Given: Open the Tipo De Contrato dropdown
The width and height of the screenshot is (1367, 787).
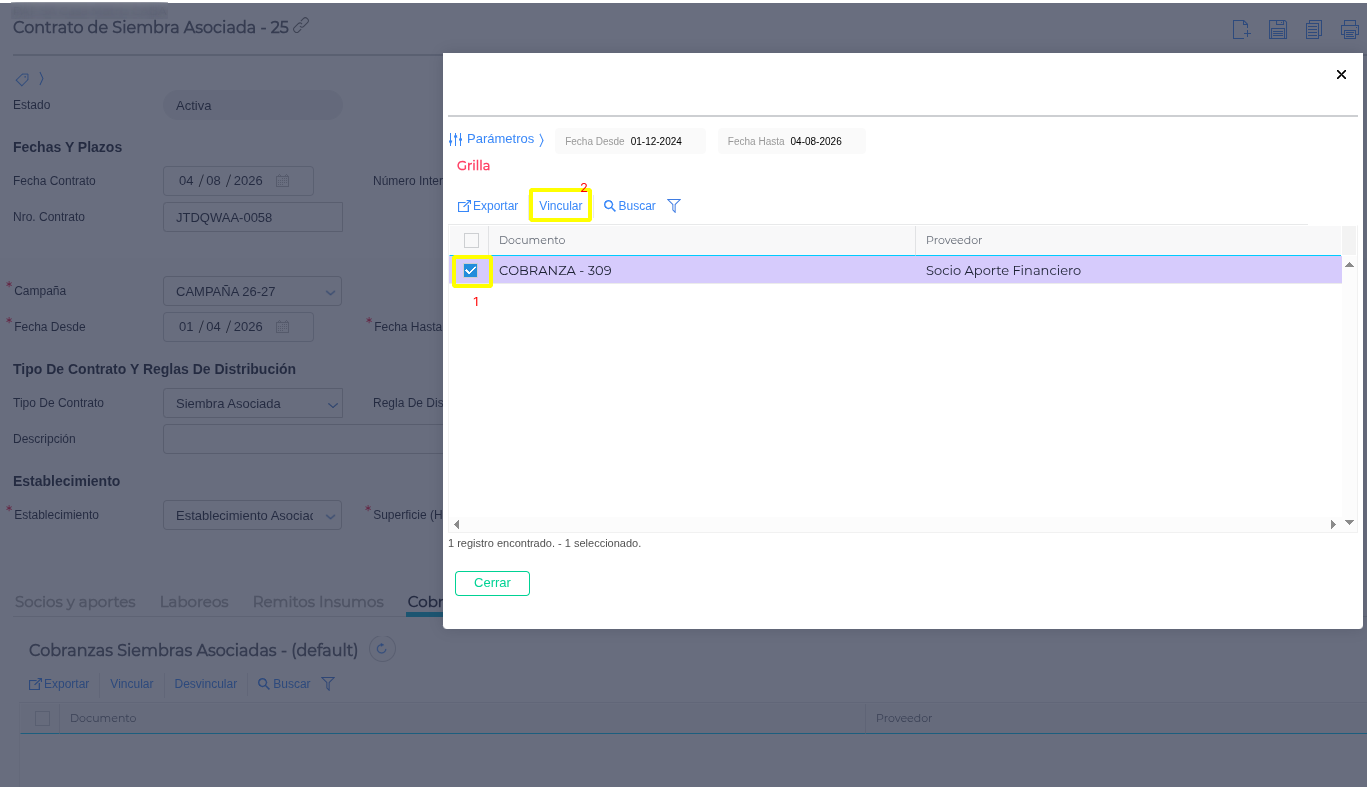Looking at the screenshot, I should (x=252, y=403).
